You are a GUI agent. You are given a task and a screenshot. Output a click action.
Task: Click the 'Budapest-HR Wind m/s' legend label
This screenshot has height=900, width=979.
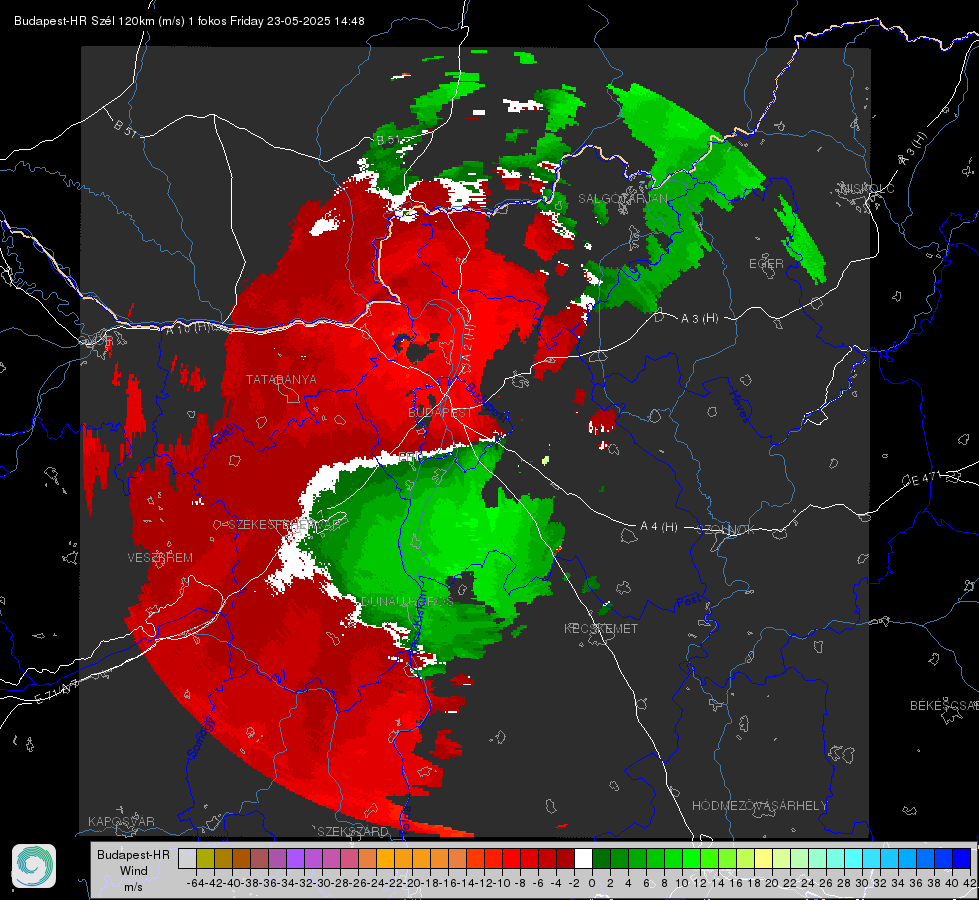coord(134,871)
